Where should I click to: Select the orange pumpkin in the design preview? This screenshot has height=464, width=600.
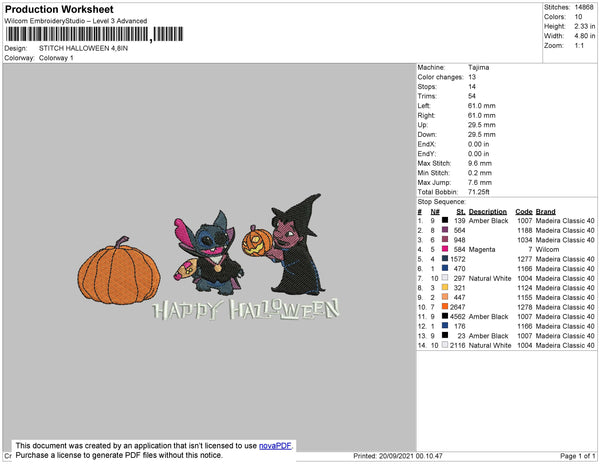(x=119, y=271)
